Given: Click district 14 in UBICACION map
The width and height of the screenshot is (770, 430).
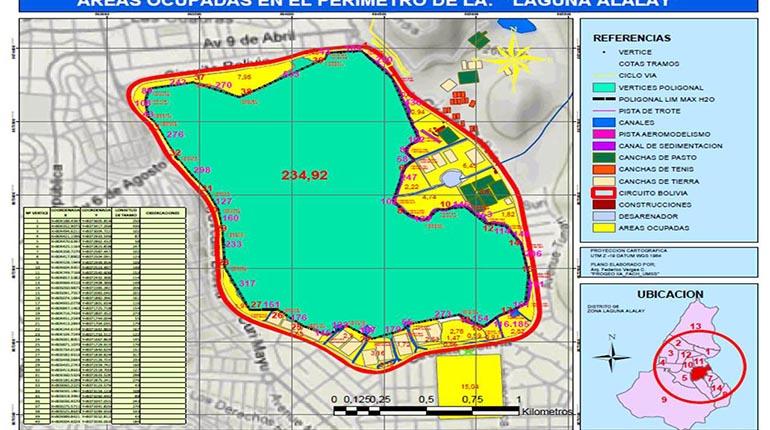Looking at the screenshot, I should pos(716,388).
